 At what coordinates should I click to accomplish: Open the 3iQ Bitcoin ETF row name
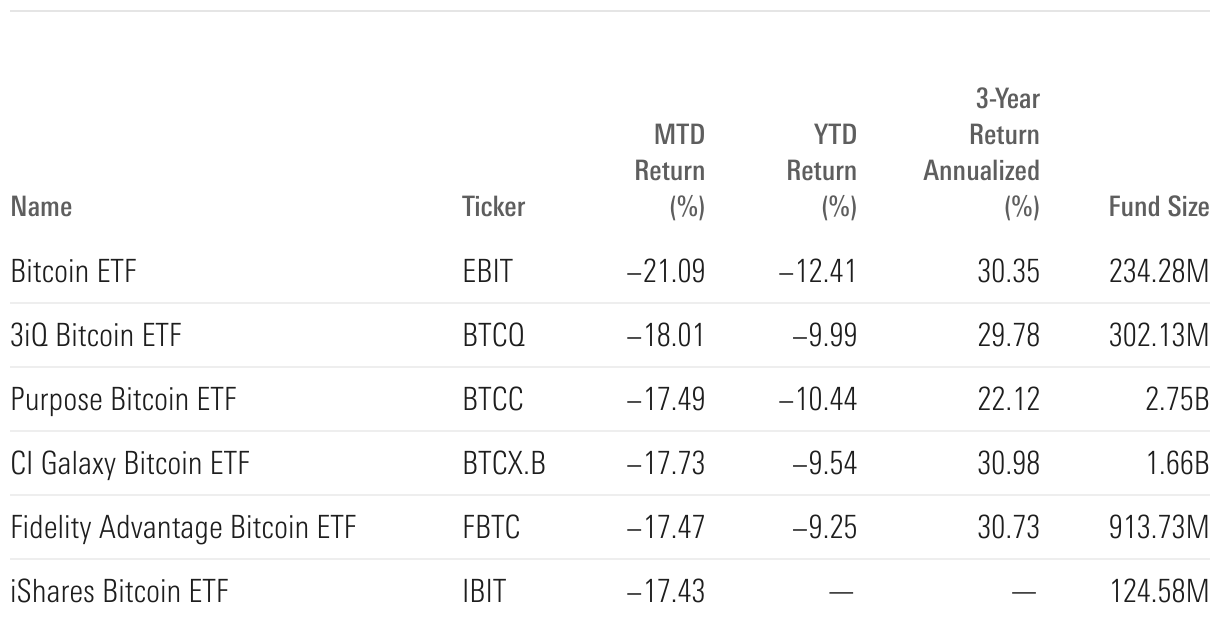pos(96,335)
